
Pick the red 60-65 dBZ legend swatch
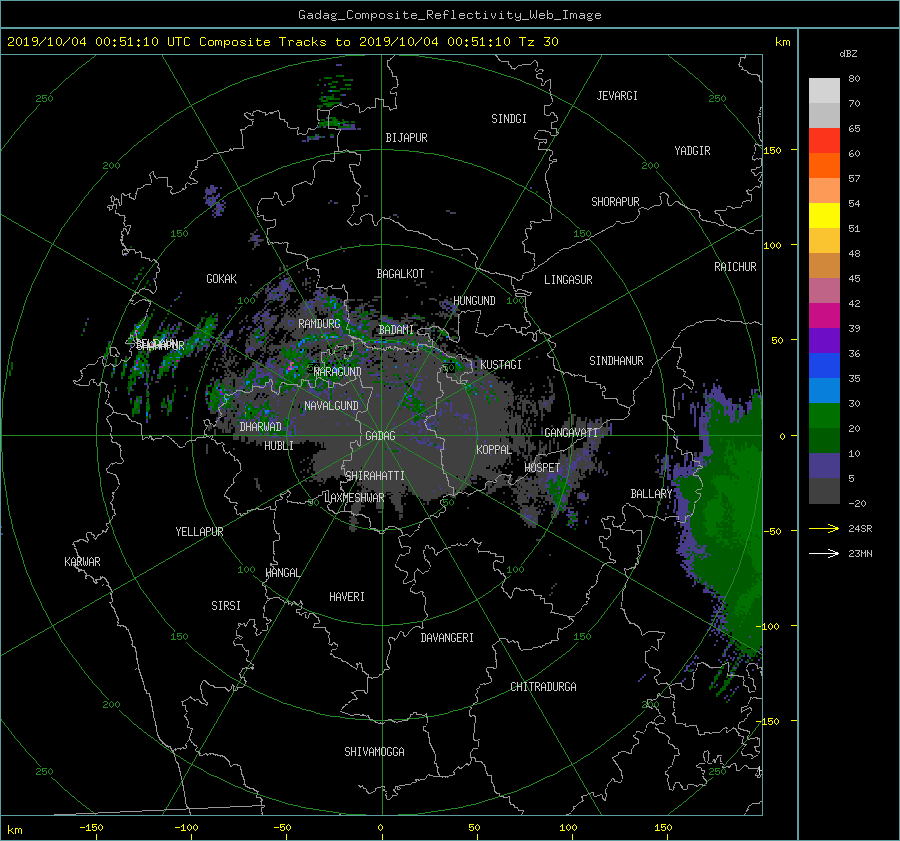click(824, 141)
